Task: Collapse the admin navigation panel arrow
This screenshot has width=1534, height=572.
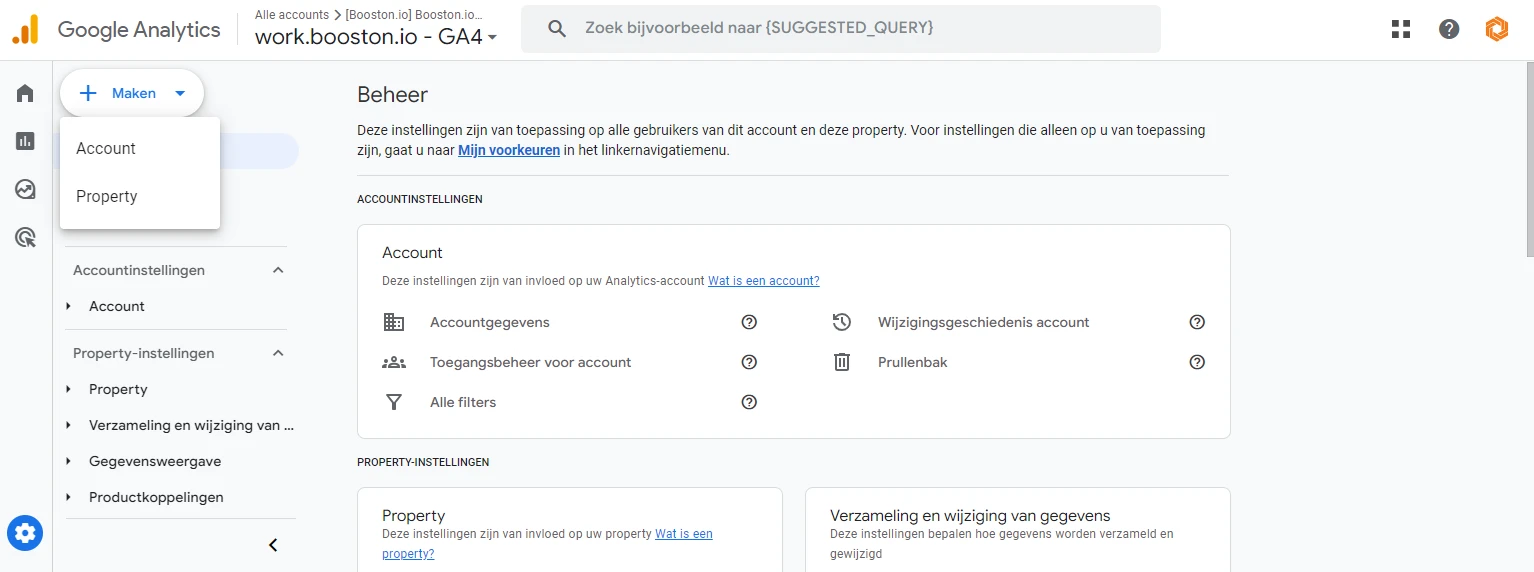Action: [272, 545]
